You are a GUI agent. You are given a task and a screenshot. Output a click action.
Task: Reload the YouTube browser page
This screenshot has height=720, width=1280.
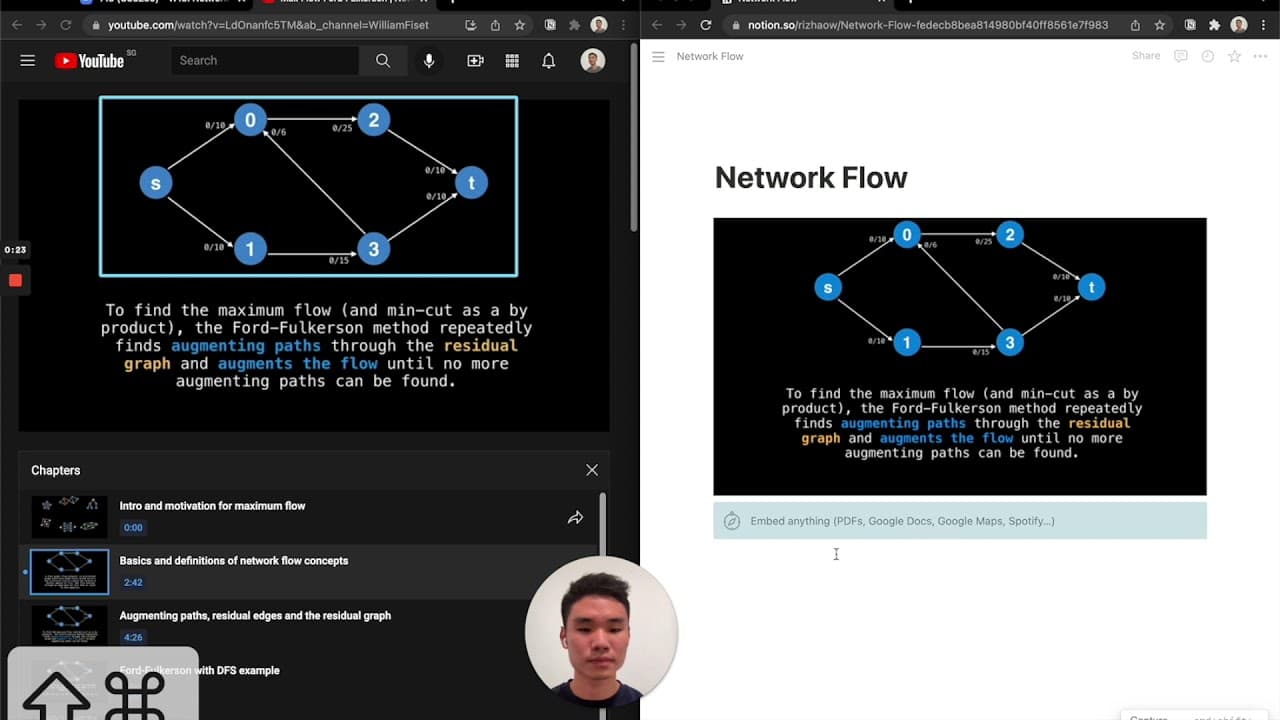point(66,25)
